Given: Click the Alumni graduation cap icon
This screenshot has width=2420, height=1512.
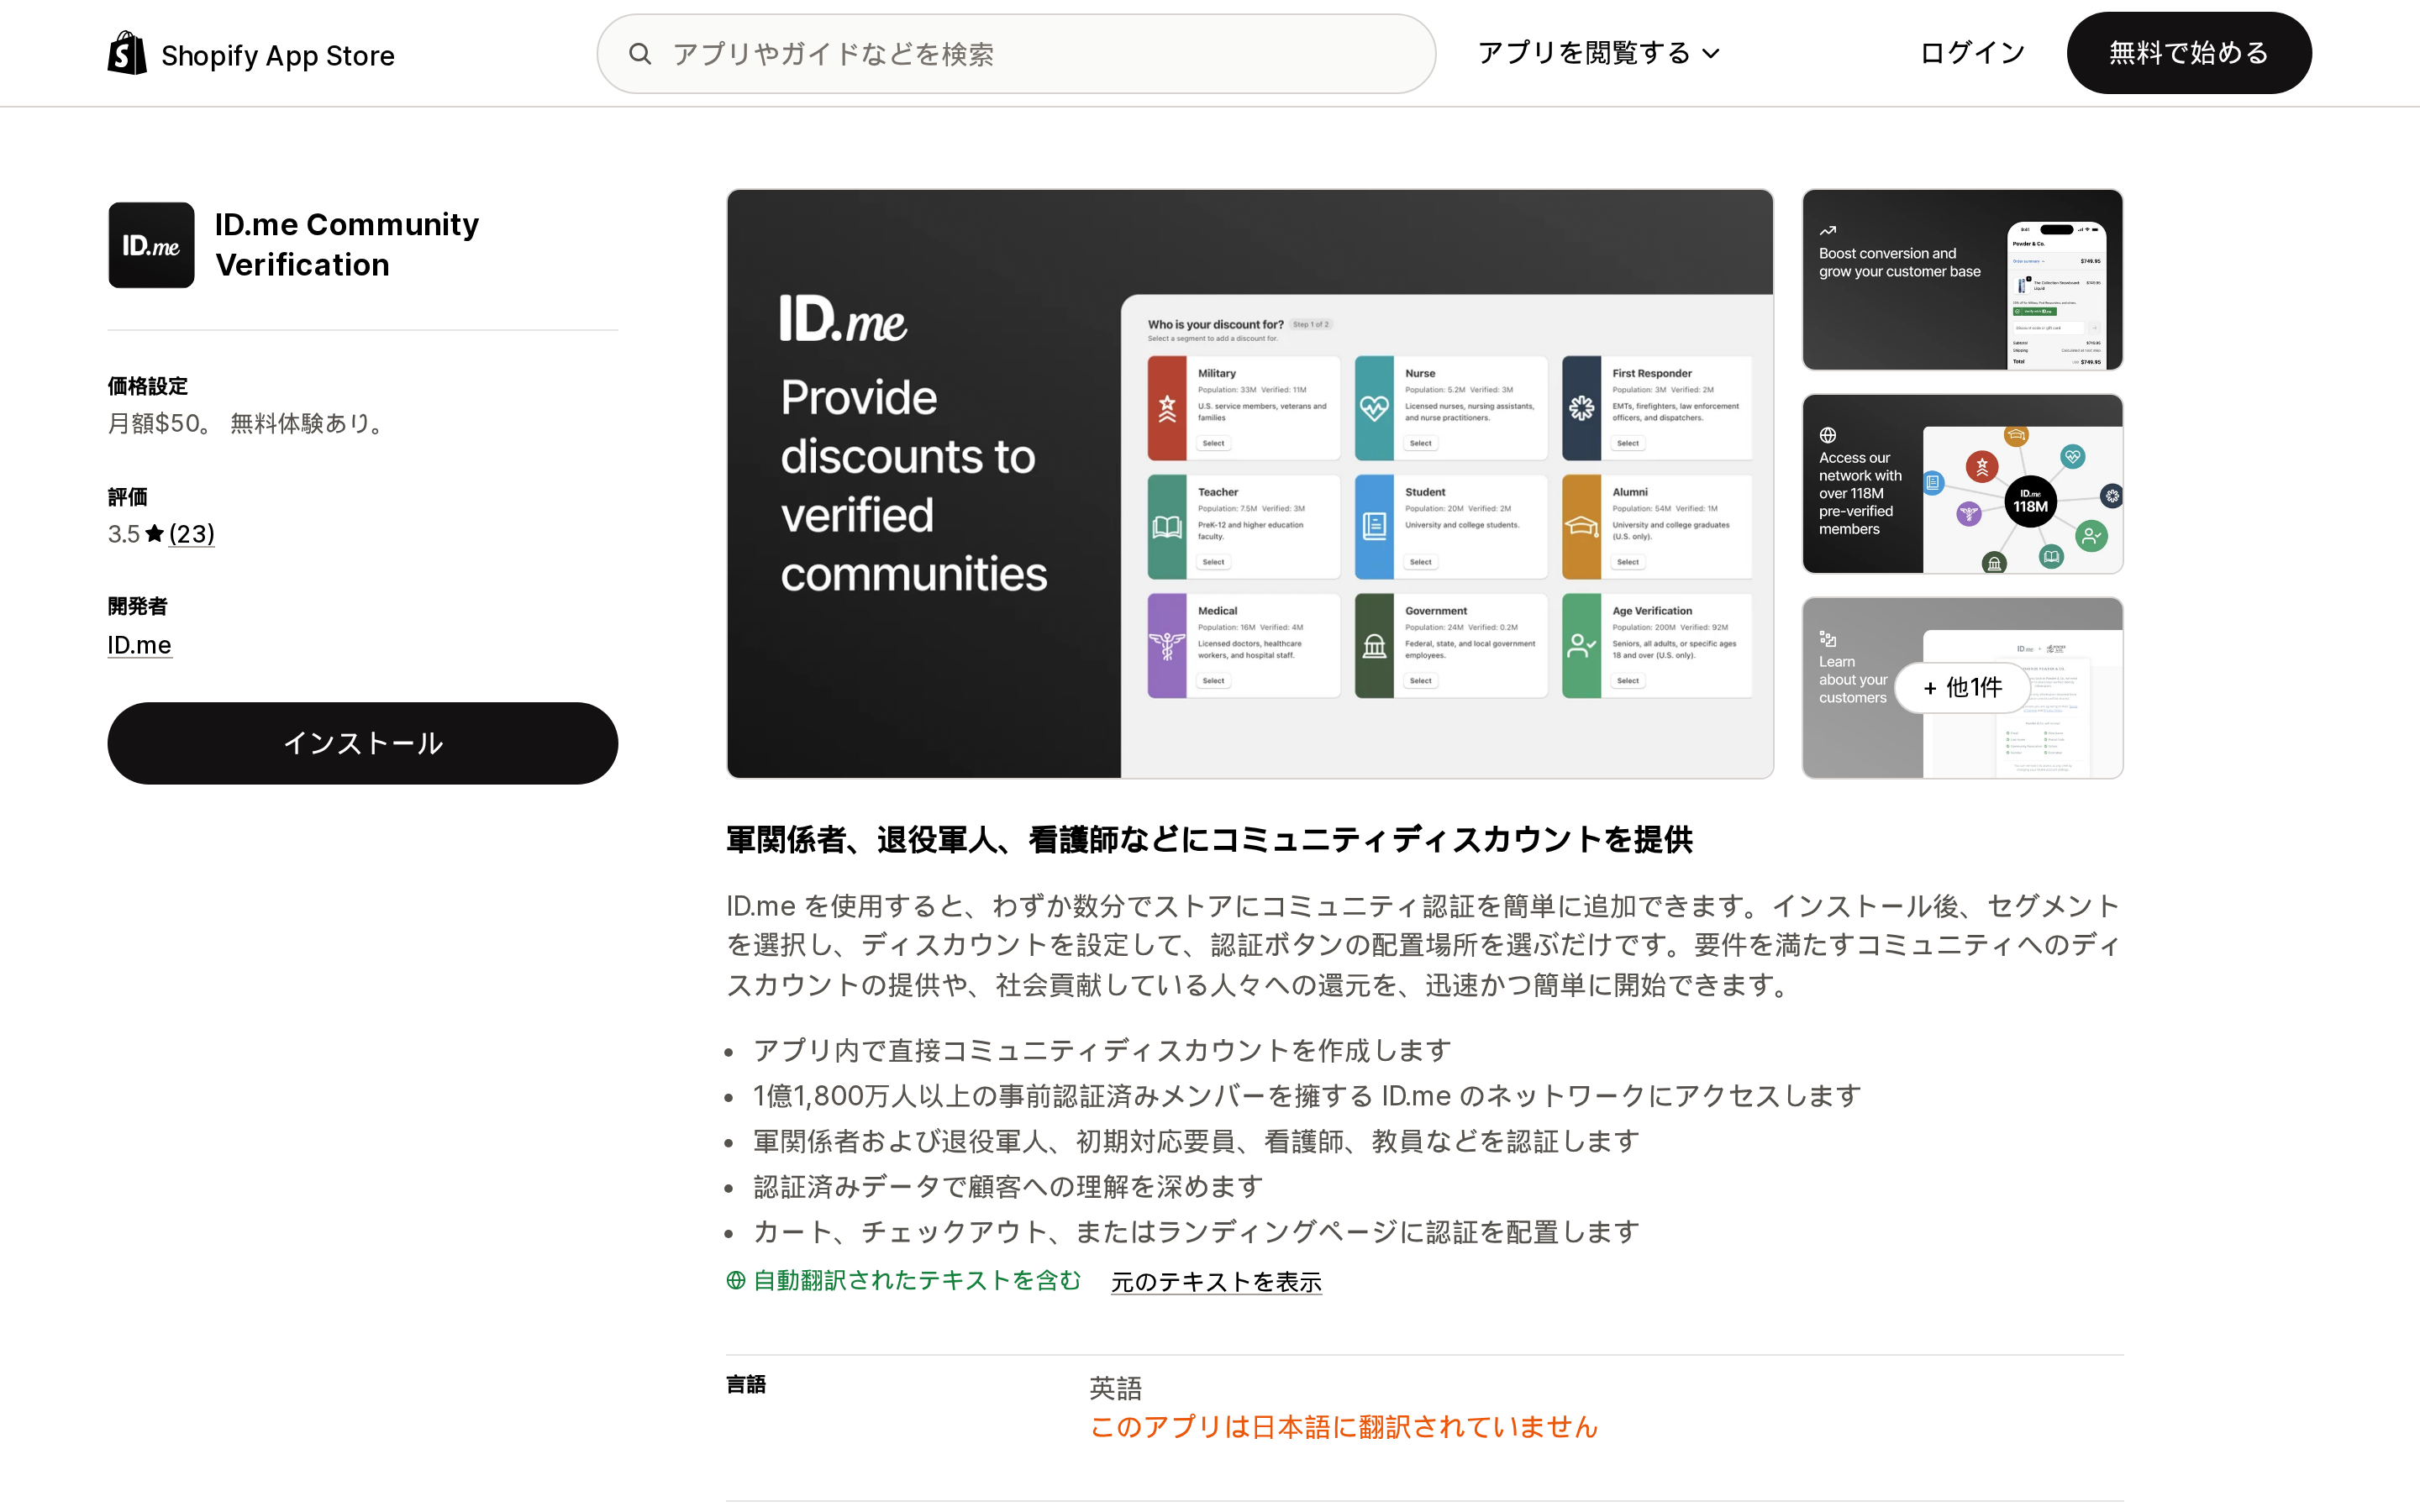Looking at the screenshot, I should [1581, 527].
